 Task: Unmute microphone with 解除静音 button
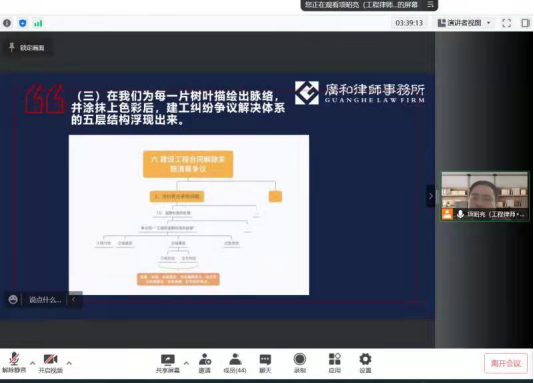point(14,363)
